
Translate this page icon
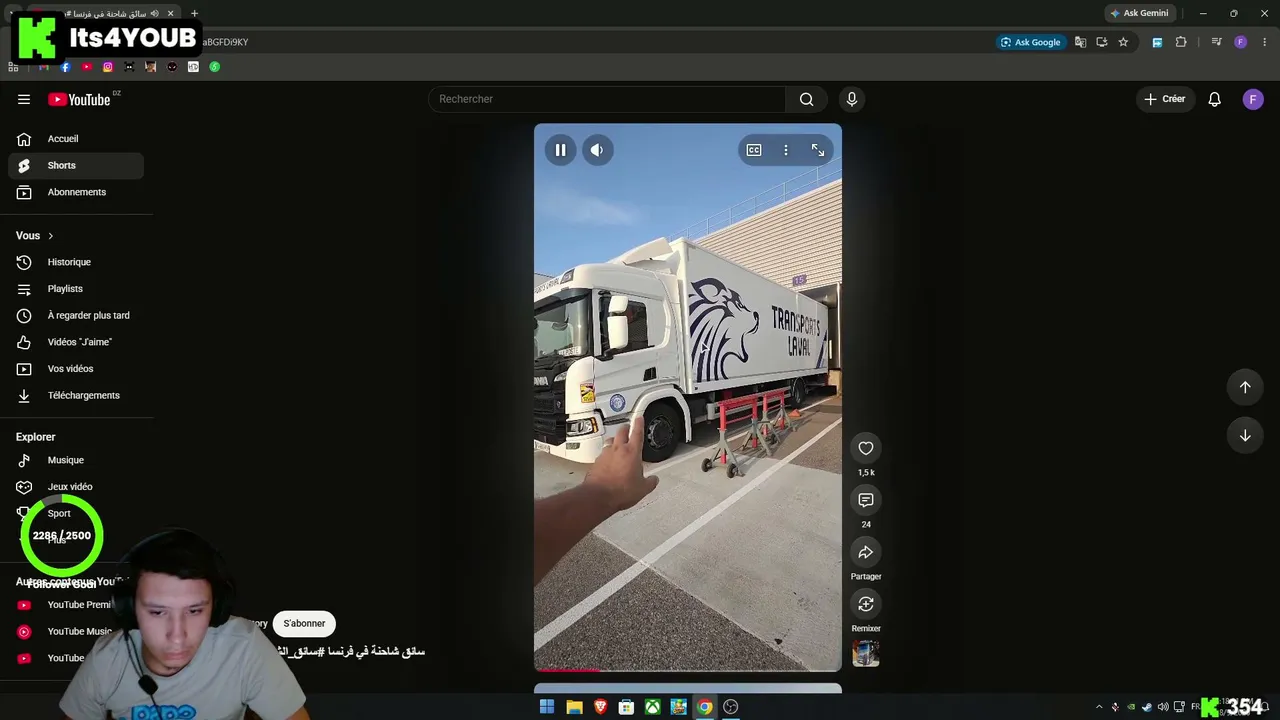[1080, 42]
